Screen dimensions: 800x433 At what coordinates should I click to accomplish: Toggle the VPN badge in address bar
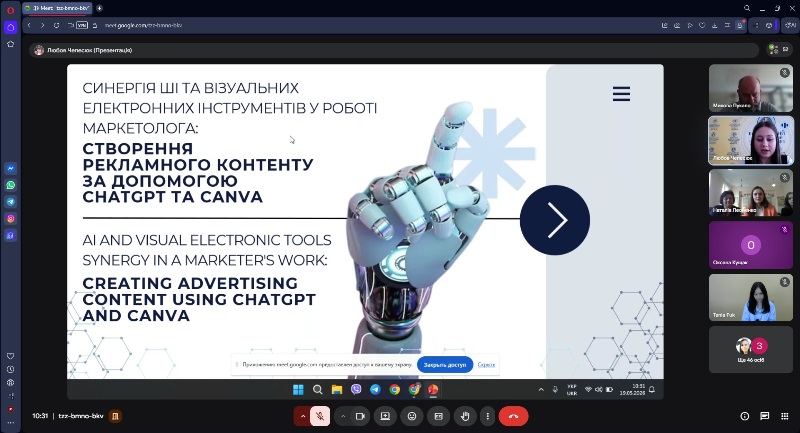pos(82,25)
